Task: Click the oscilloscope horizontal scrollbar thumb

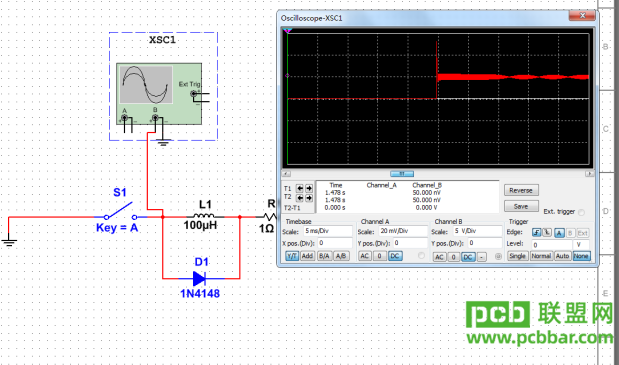Action: [x=402, y=174]
